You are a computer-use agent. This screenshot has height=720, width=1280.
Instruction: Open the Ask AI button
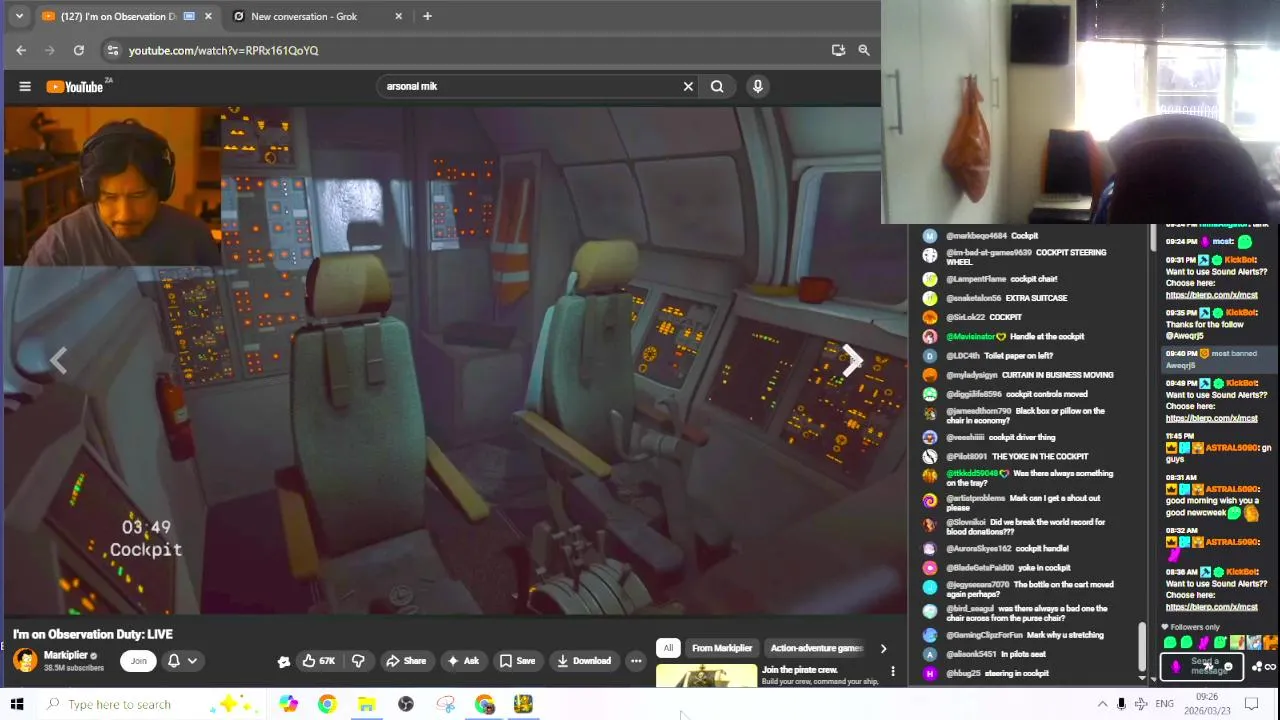(x=463, y=661)
